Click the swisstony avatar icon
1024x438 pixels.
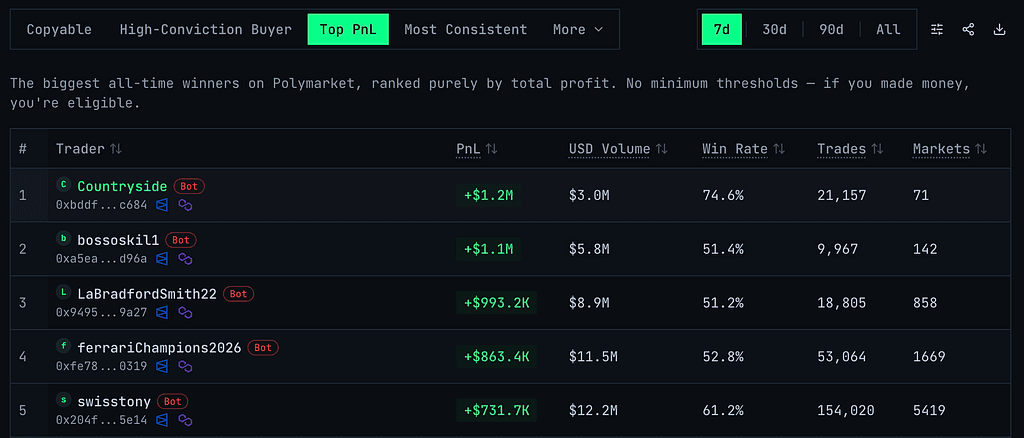63,399
